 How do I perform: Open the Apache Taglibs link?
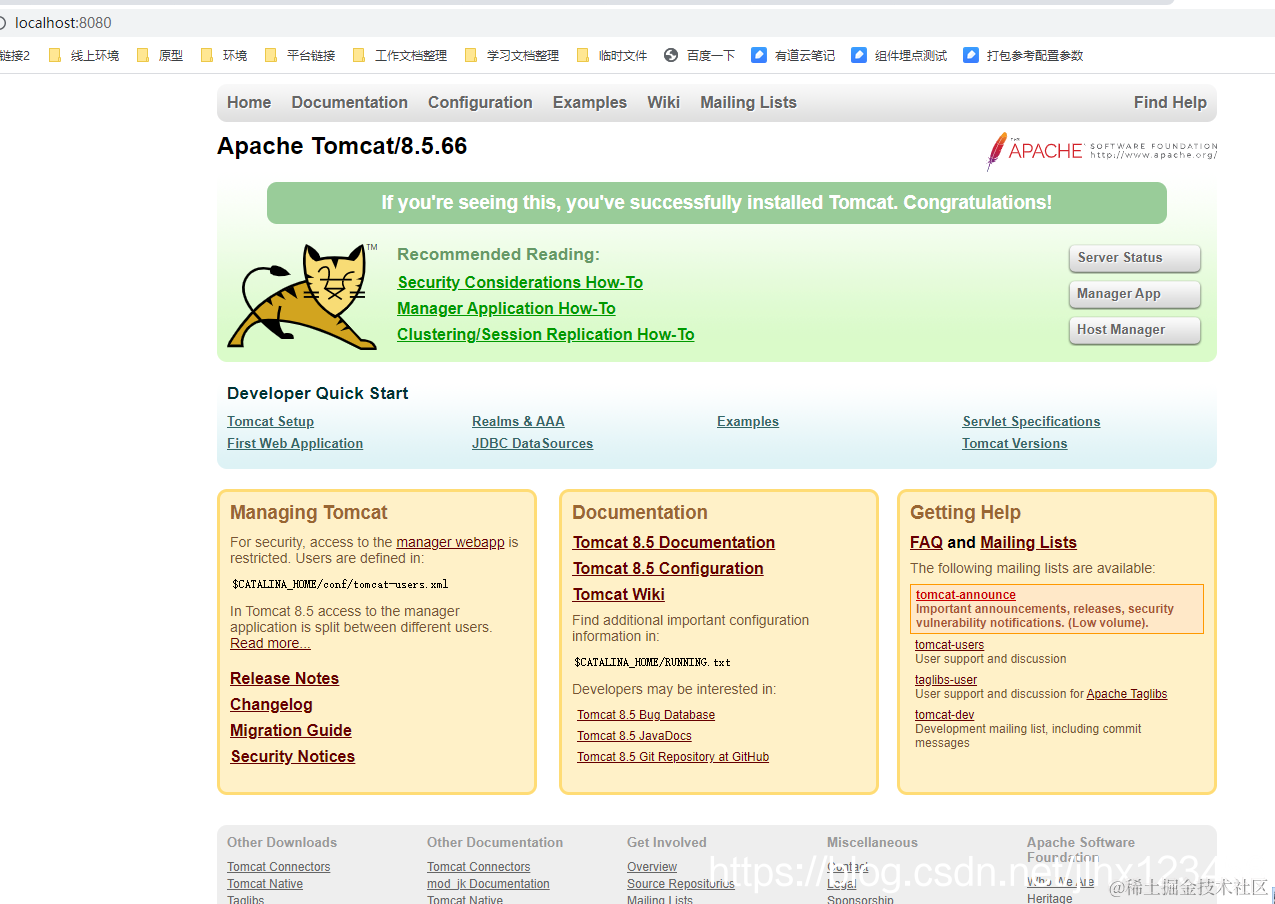[1127, 694]
